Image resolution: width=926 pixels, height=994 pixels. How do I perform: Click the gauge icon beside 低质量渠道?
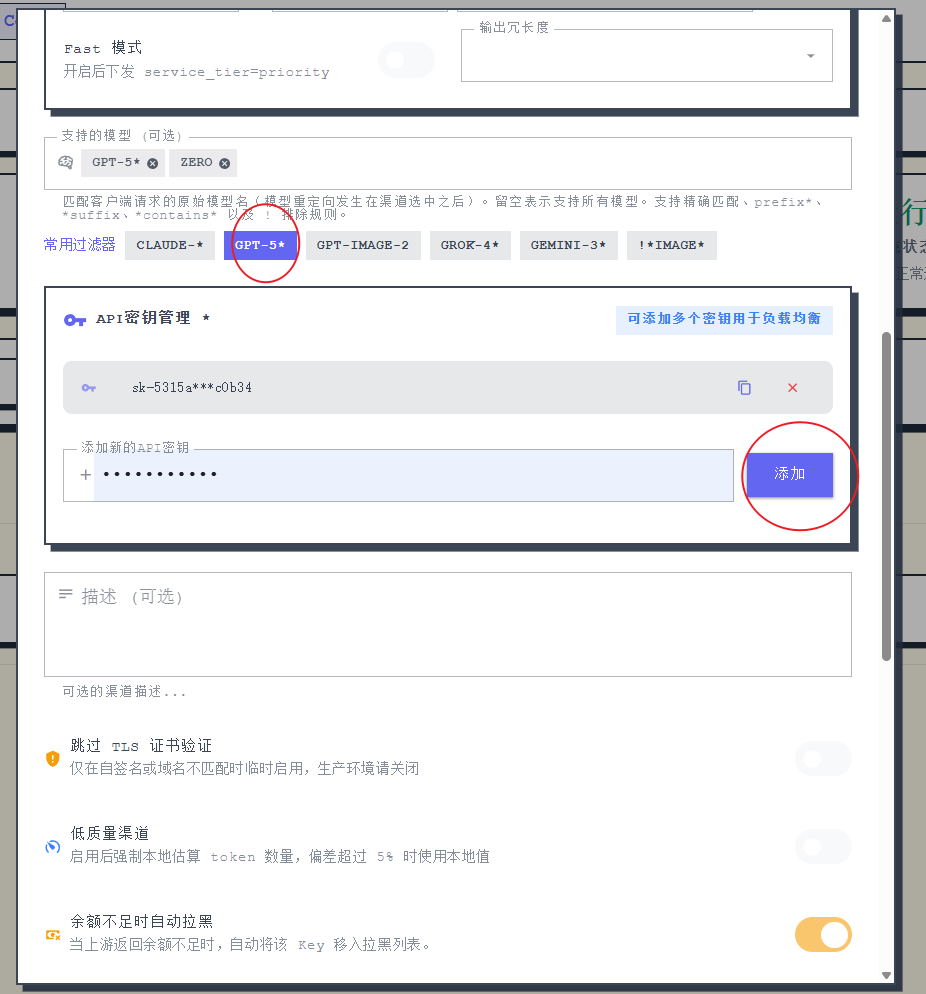(x=53, y=846)
